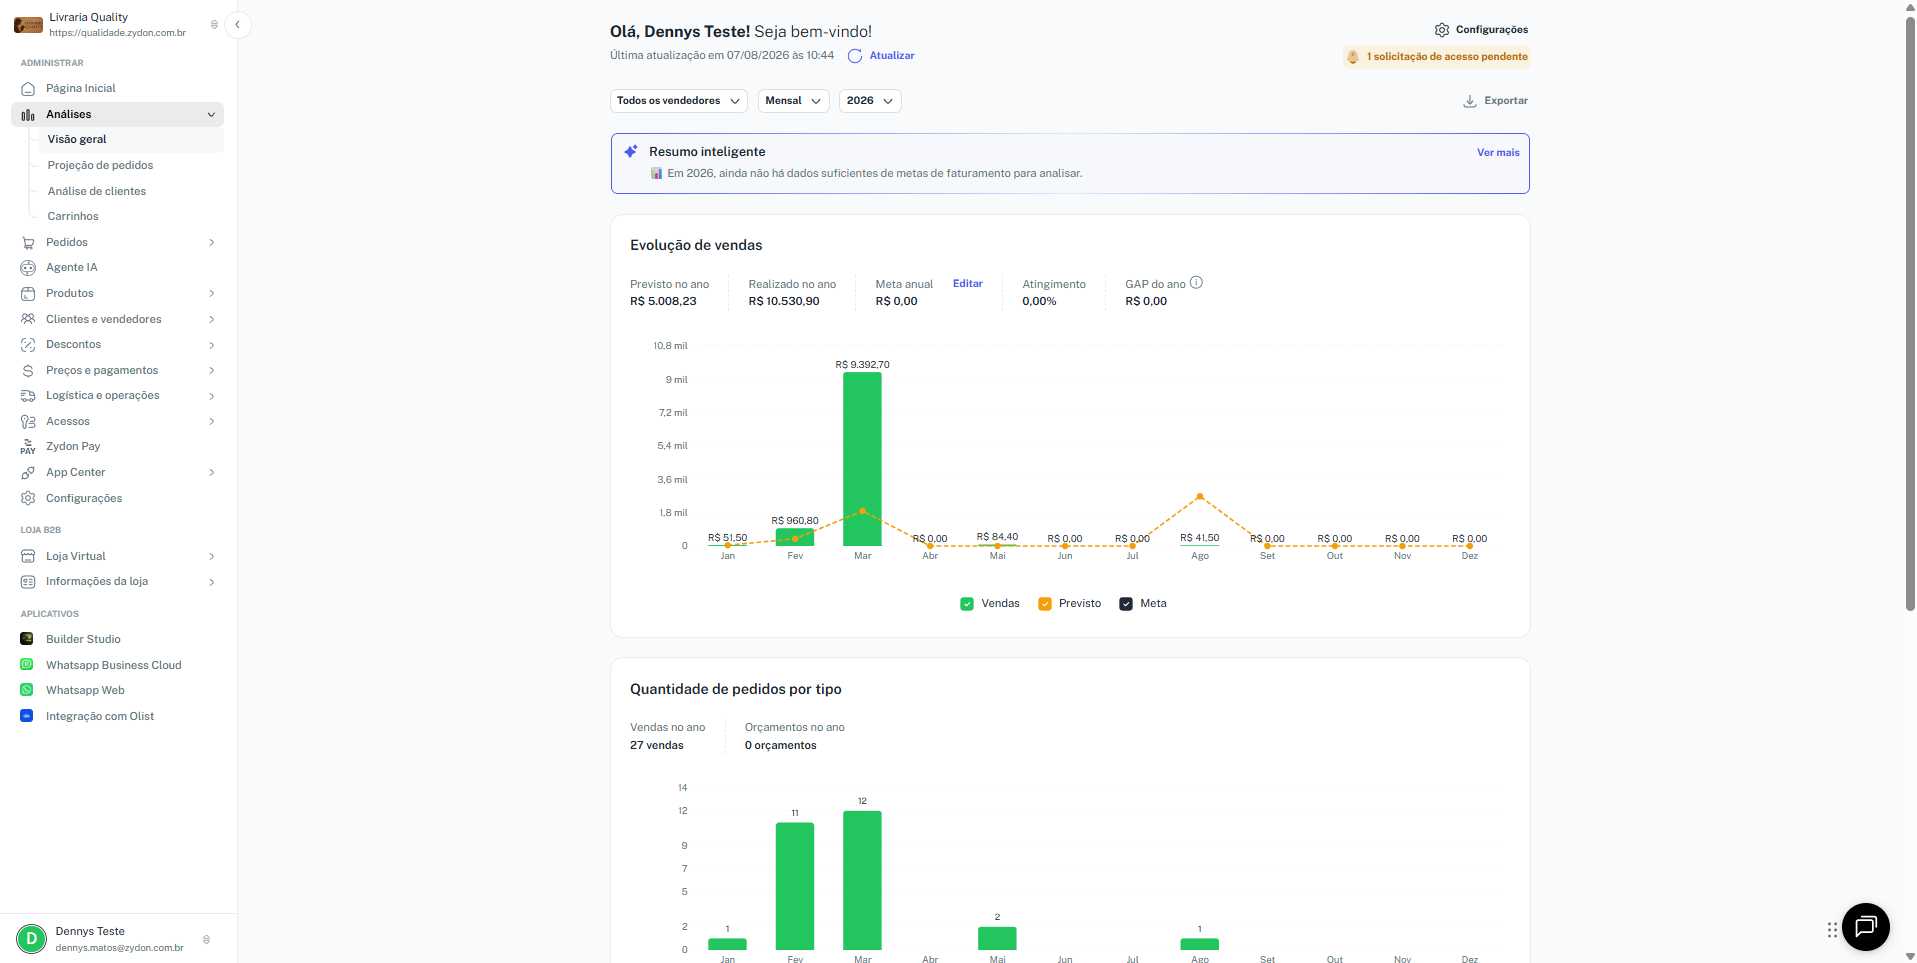Open the 2026 year dropdown

tap(870, 101)
